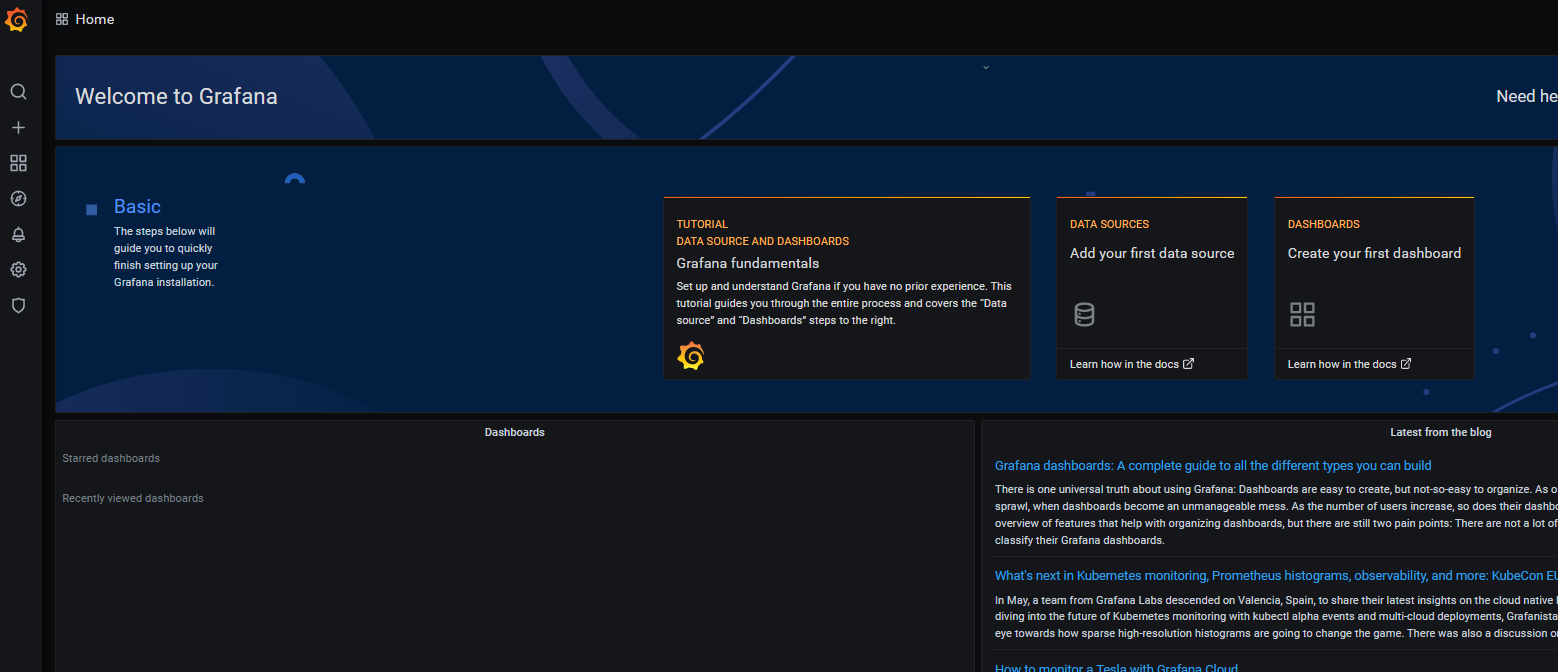Collapse the welcome panel chevron at top
The image size is (1558, 672).
tap(986, 68)
